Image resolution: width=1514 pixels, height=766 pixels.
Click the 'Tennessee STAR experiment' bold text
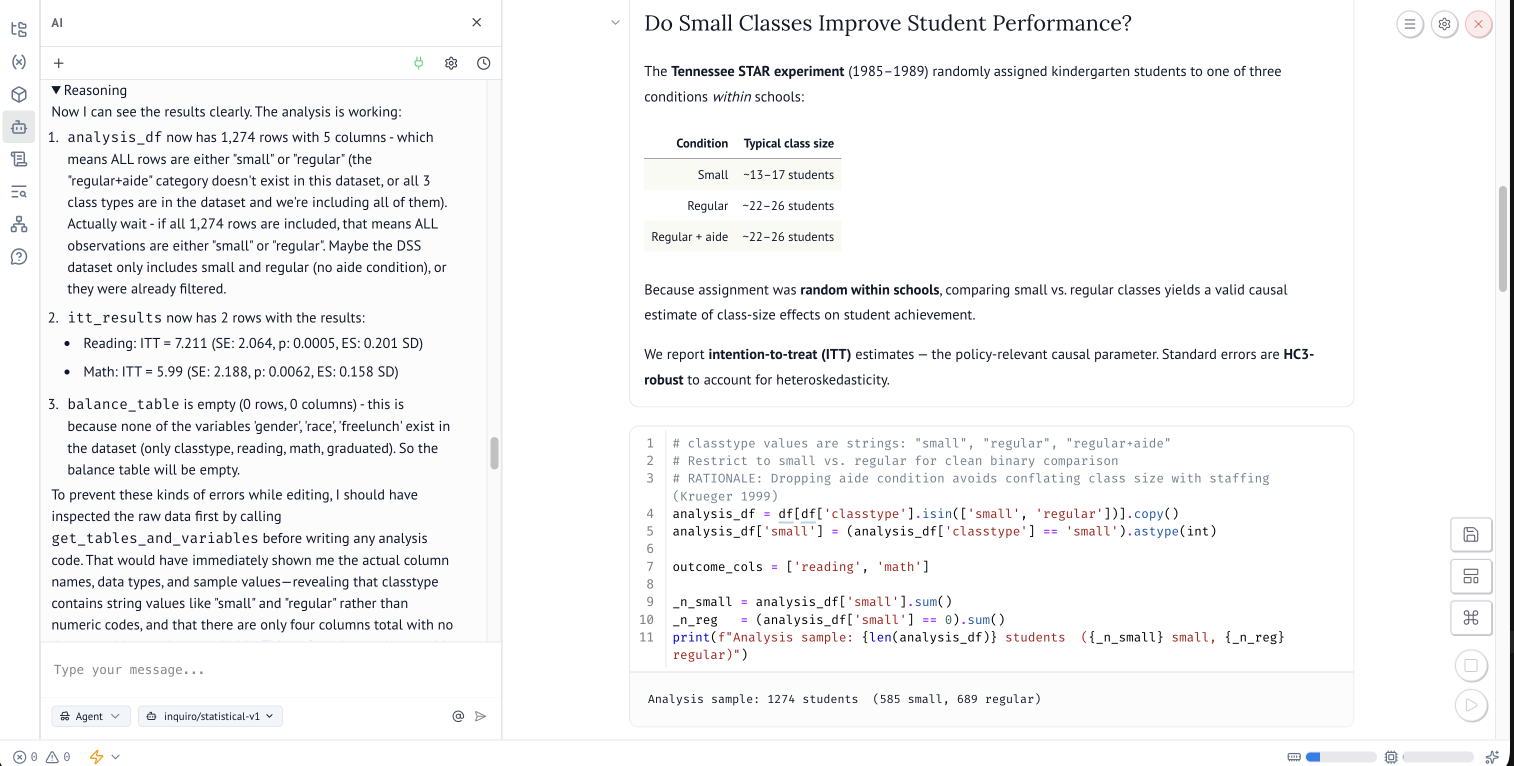tap(759, 71)
